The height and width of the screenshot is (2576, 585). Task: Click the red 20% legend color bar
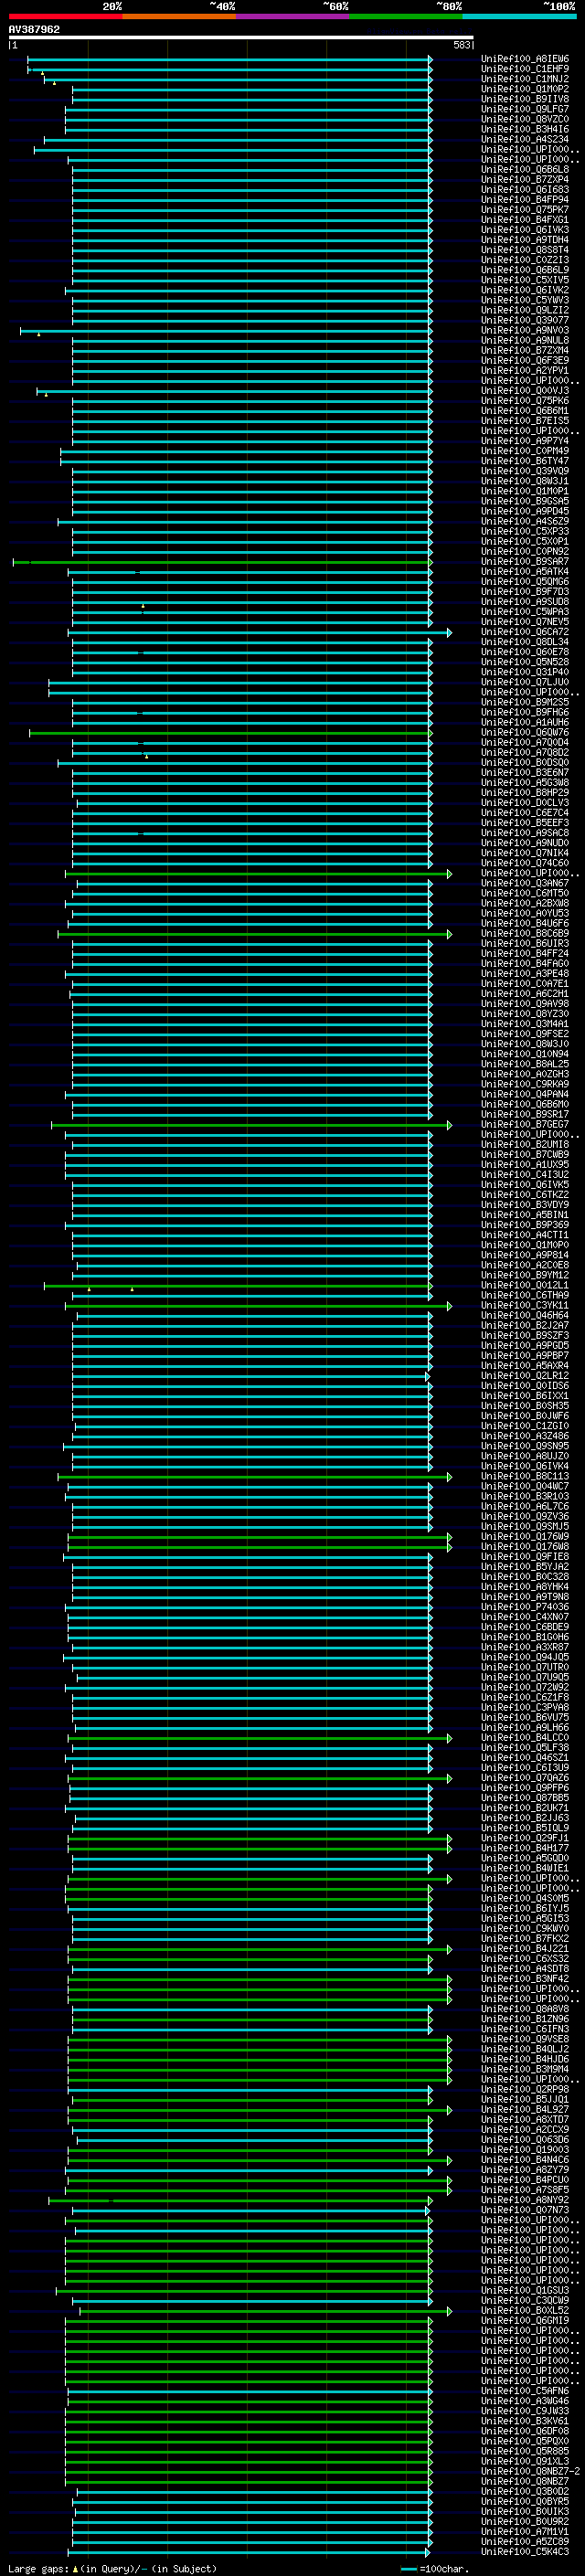(65, 16)
